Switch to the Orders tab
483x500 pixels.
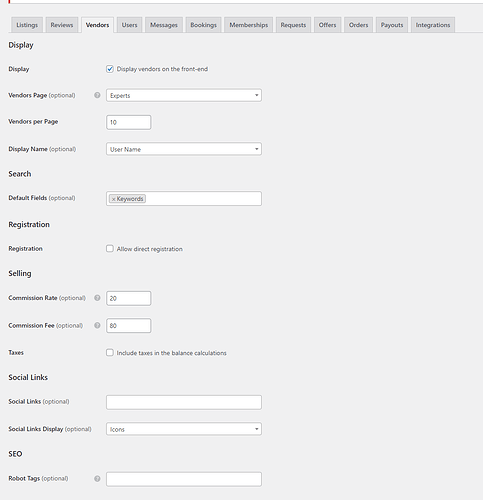[359, 25]
